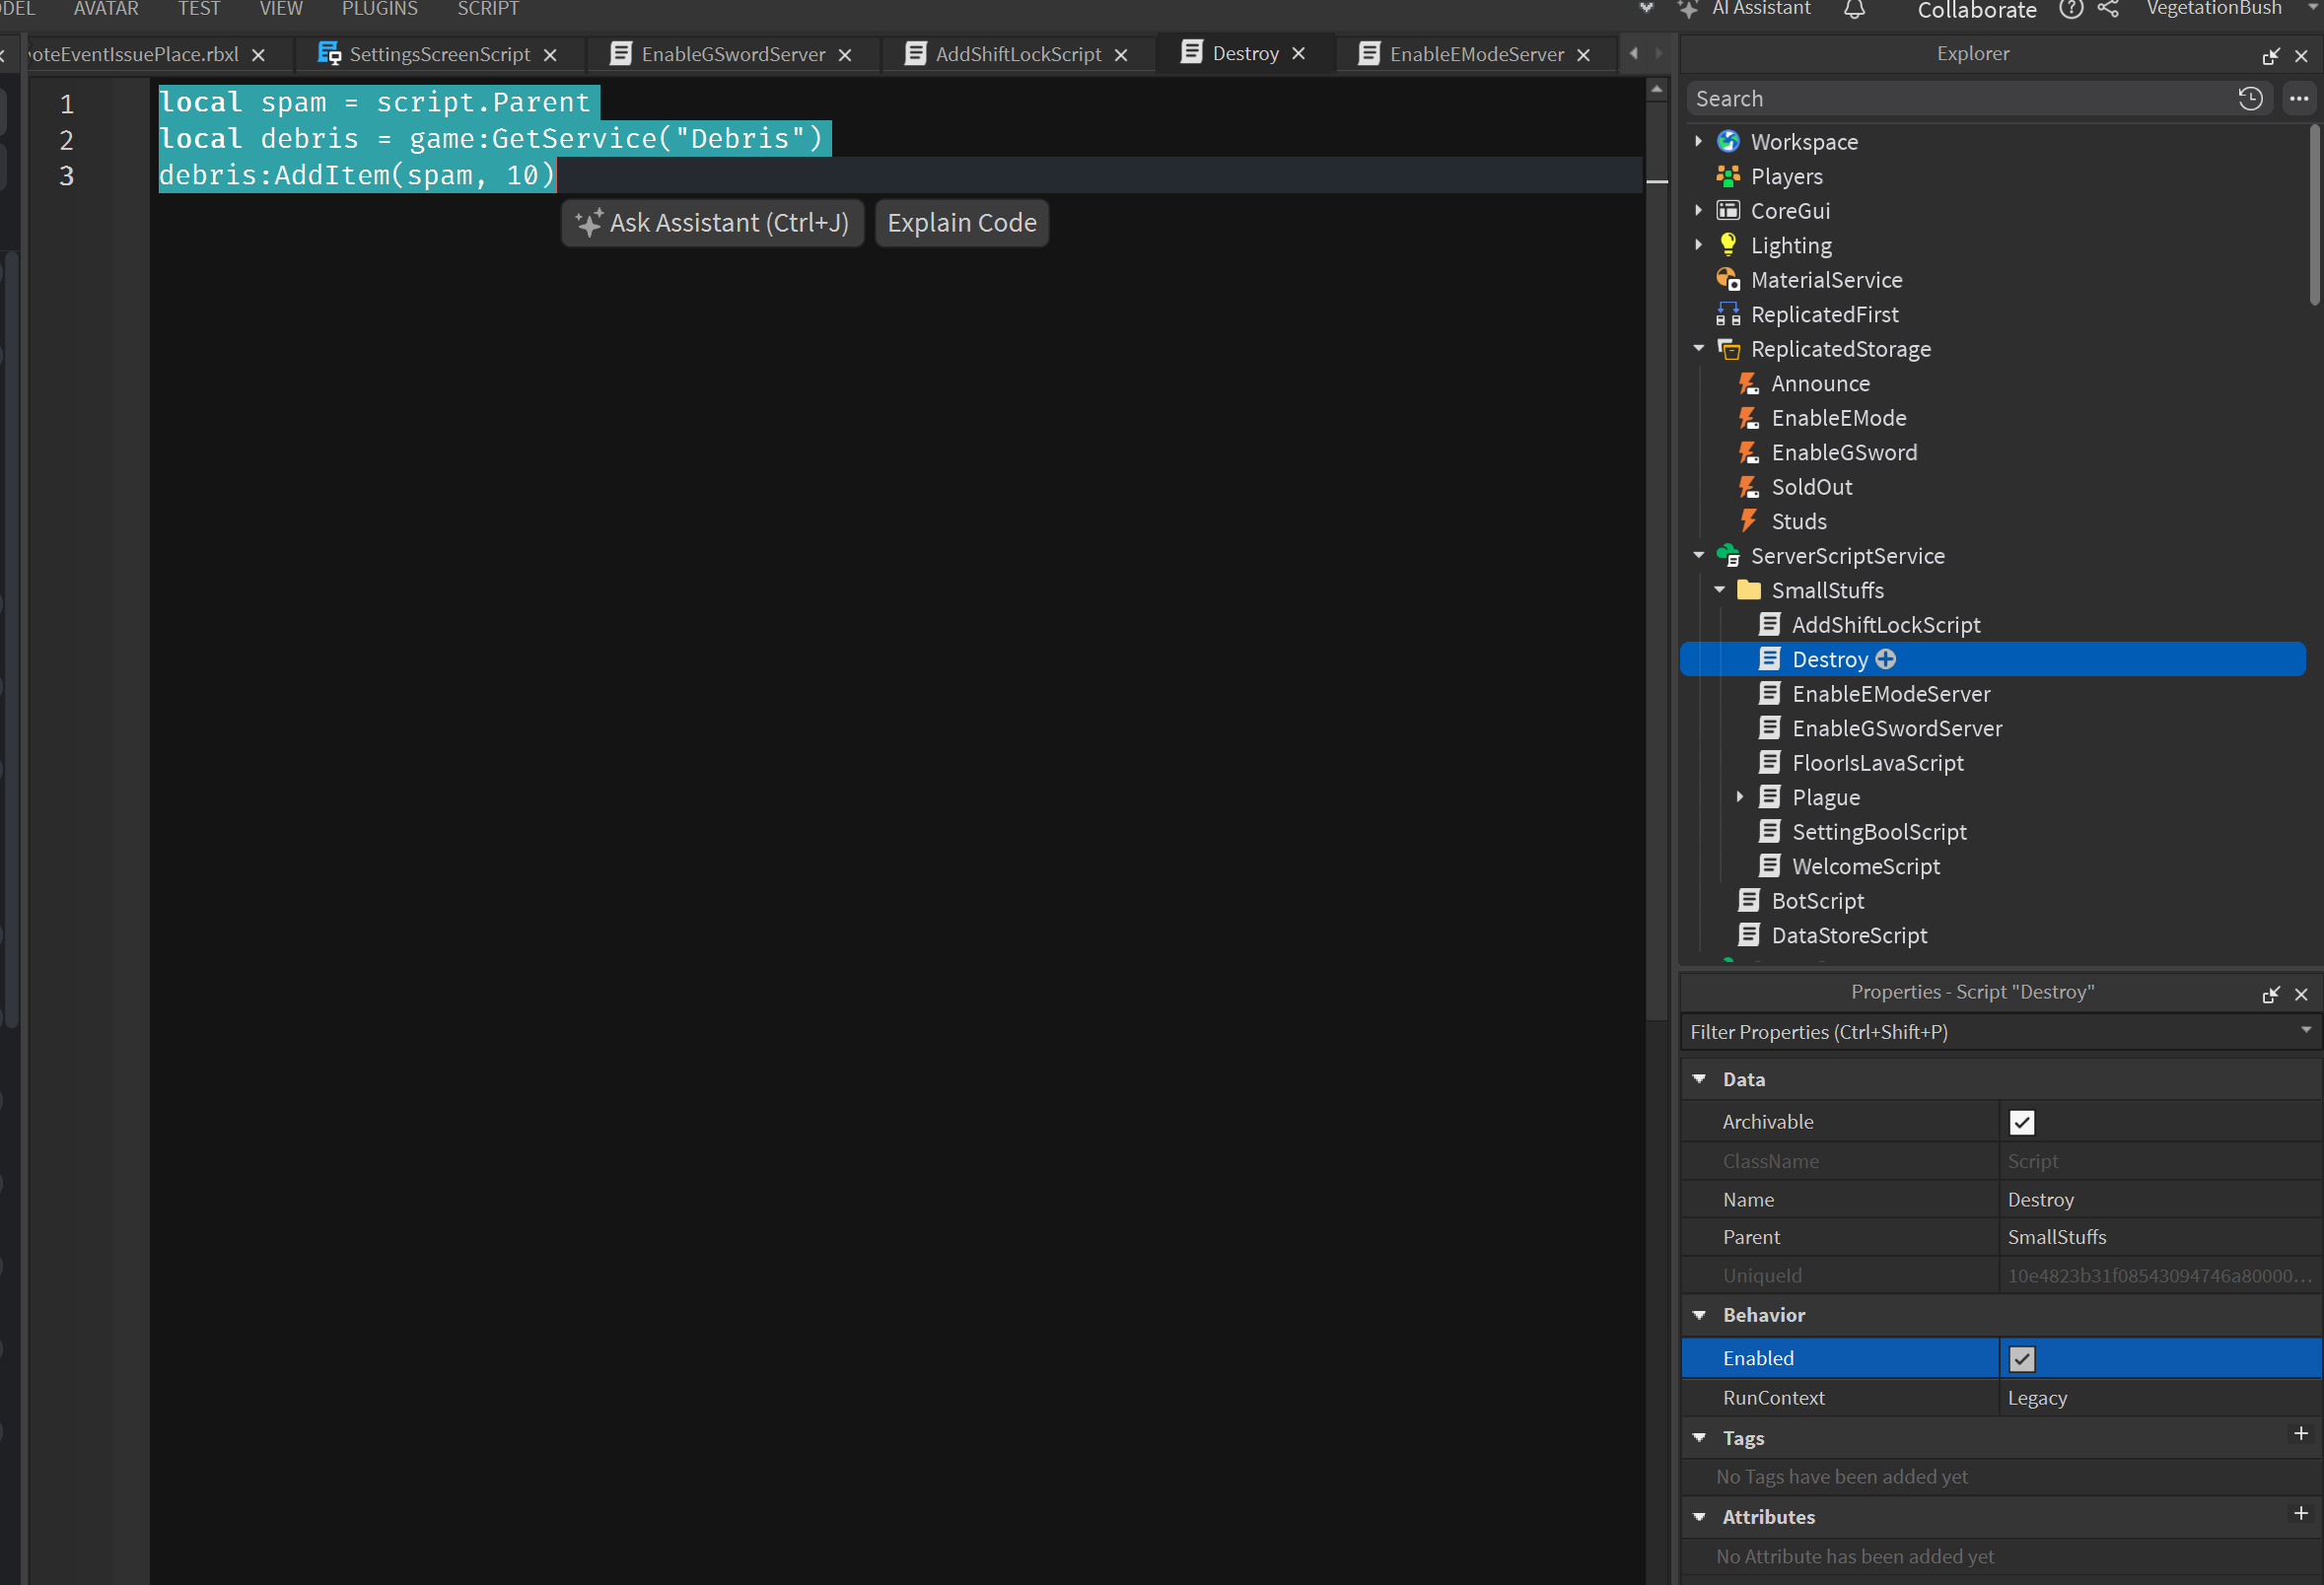Viewport: 2324px width, 1585px height.
Task: Insert an object using the plus next to Destroy
Action: (1886, 659)
